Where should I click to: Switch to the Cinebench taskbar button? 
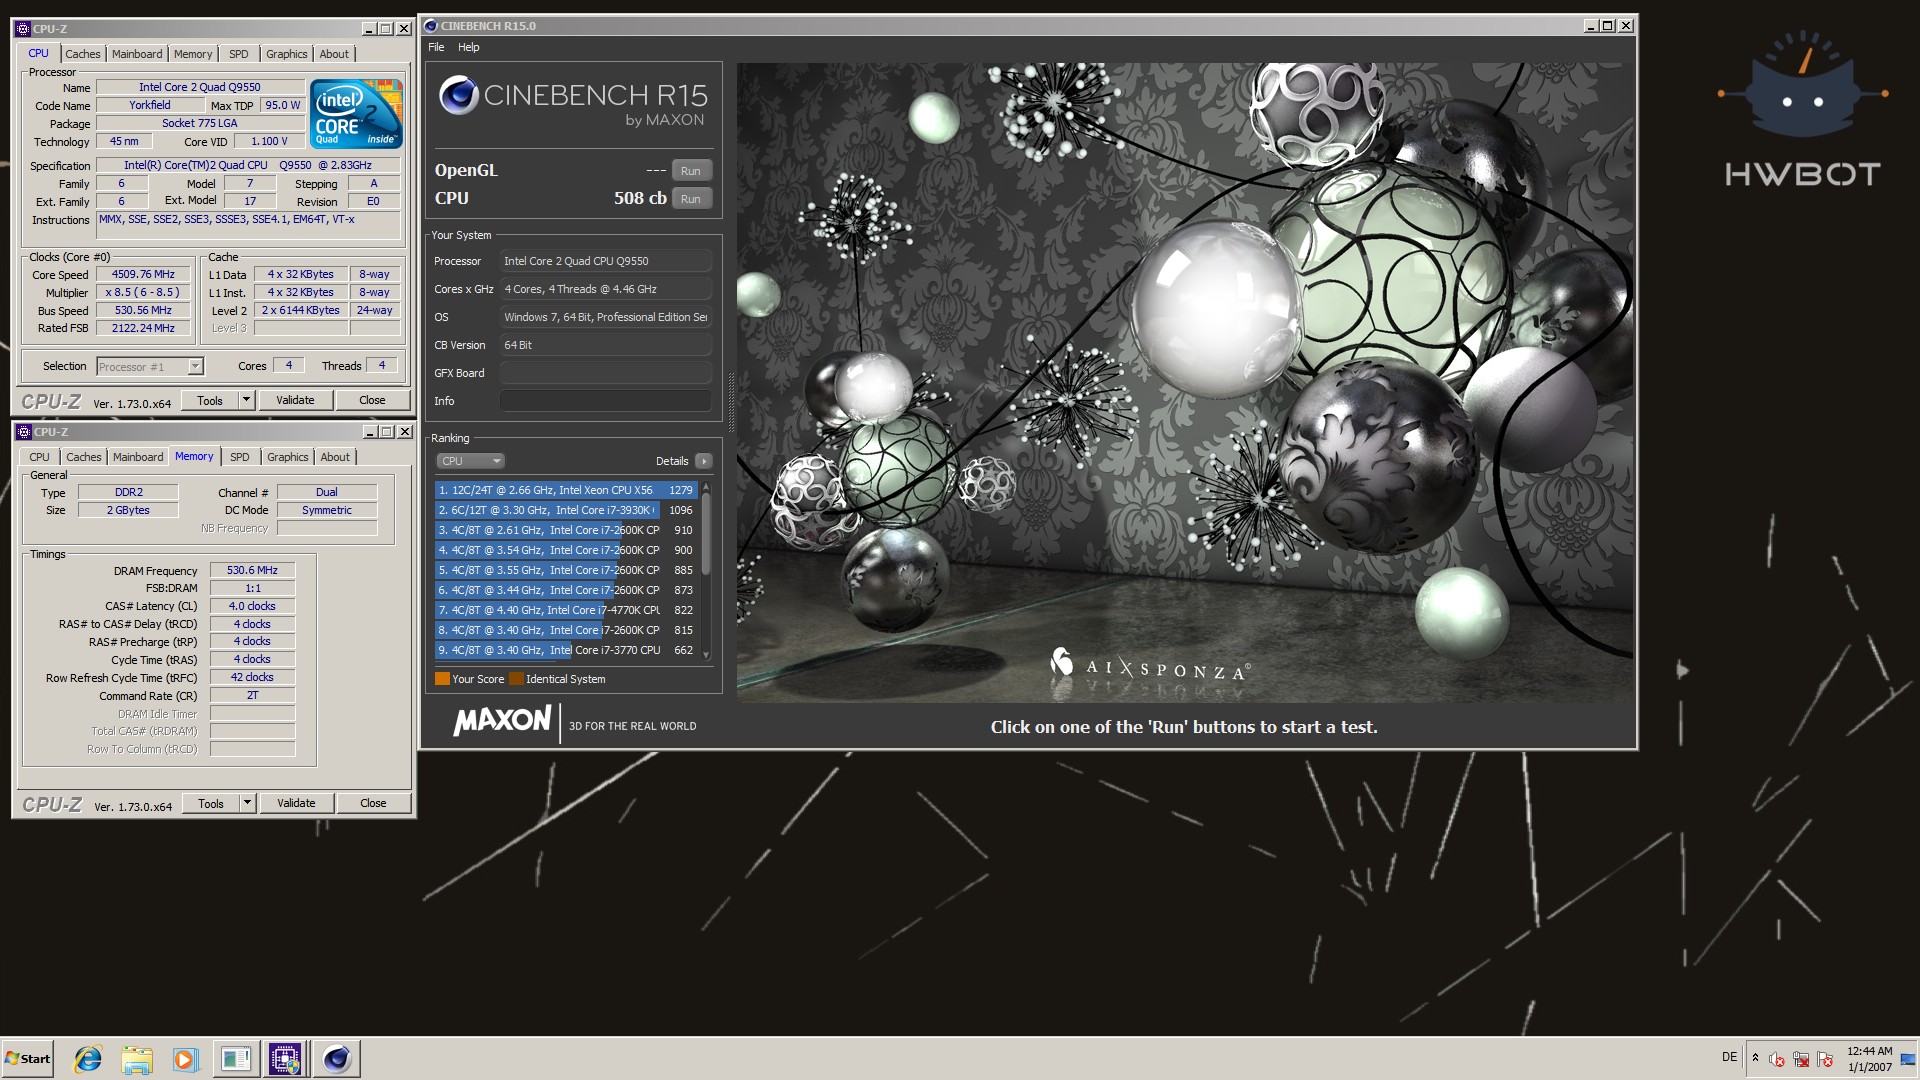[x=336, y=1058]
